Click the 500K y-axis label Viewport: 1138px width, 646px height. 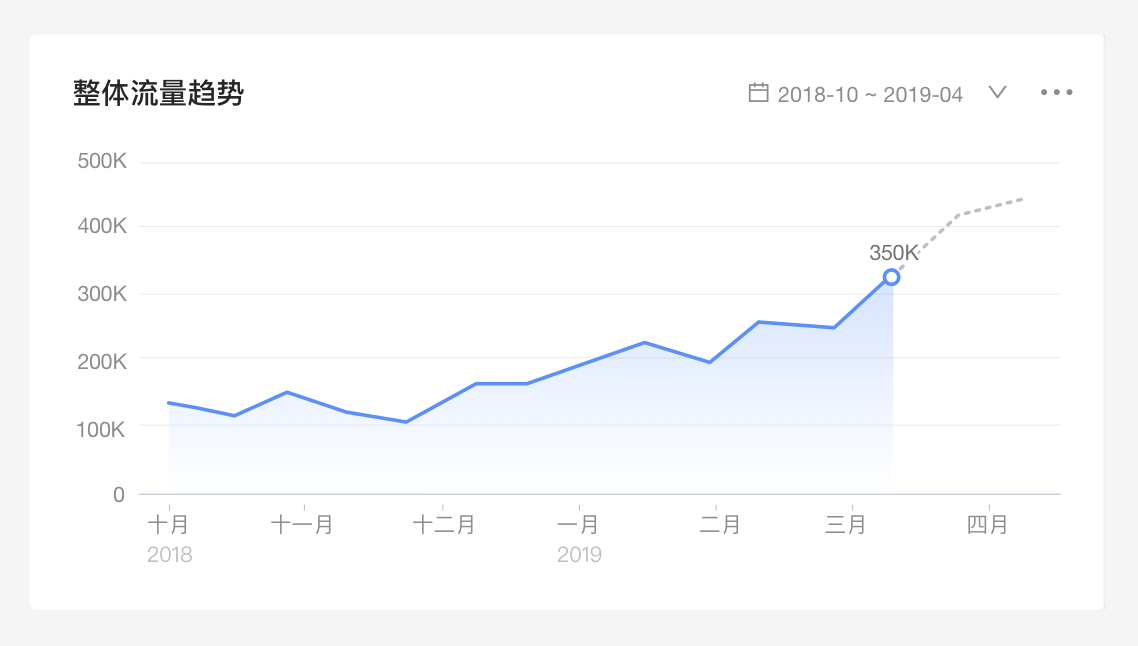pos(102,160)
